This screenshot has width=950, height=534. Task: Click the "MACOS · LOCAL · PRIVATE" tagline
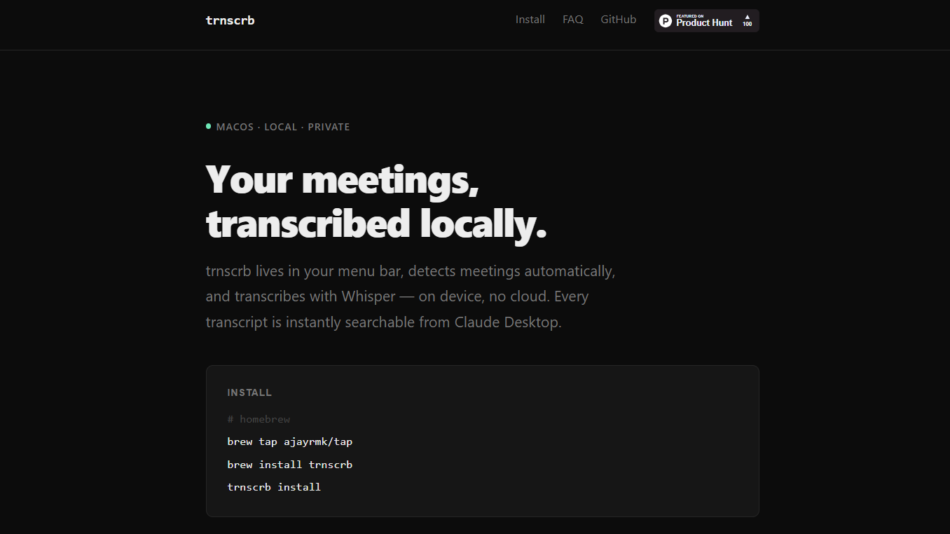point(283,127)
